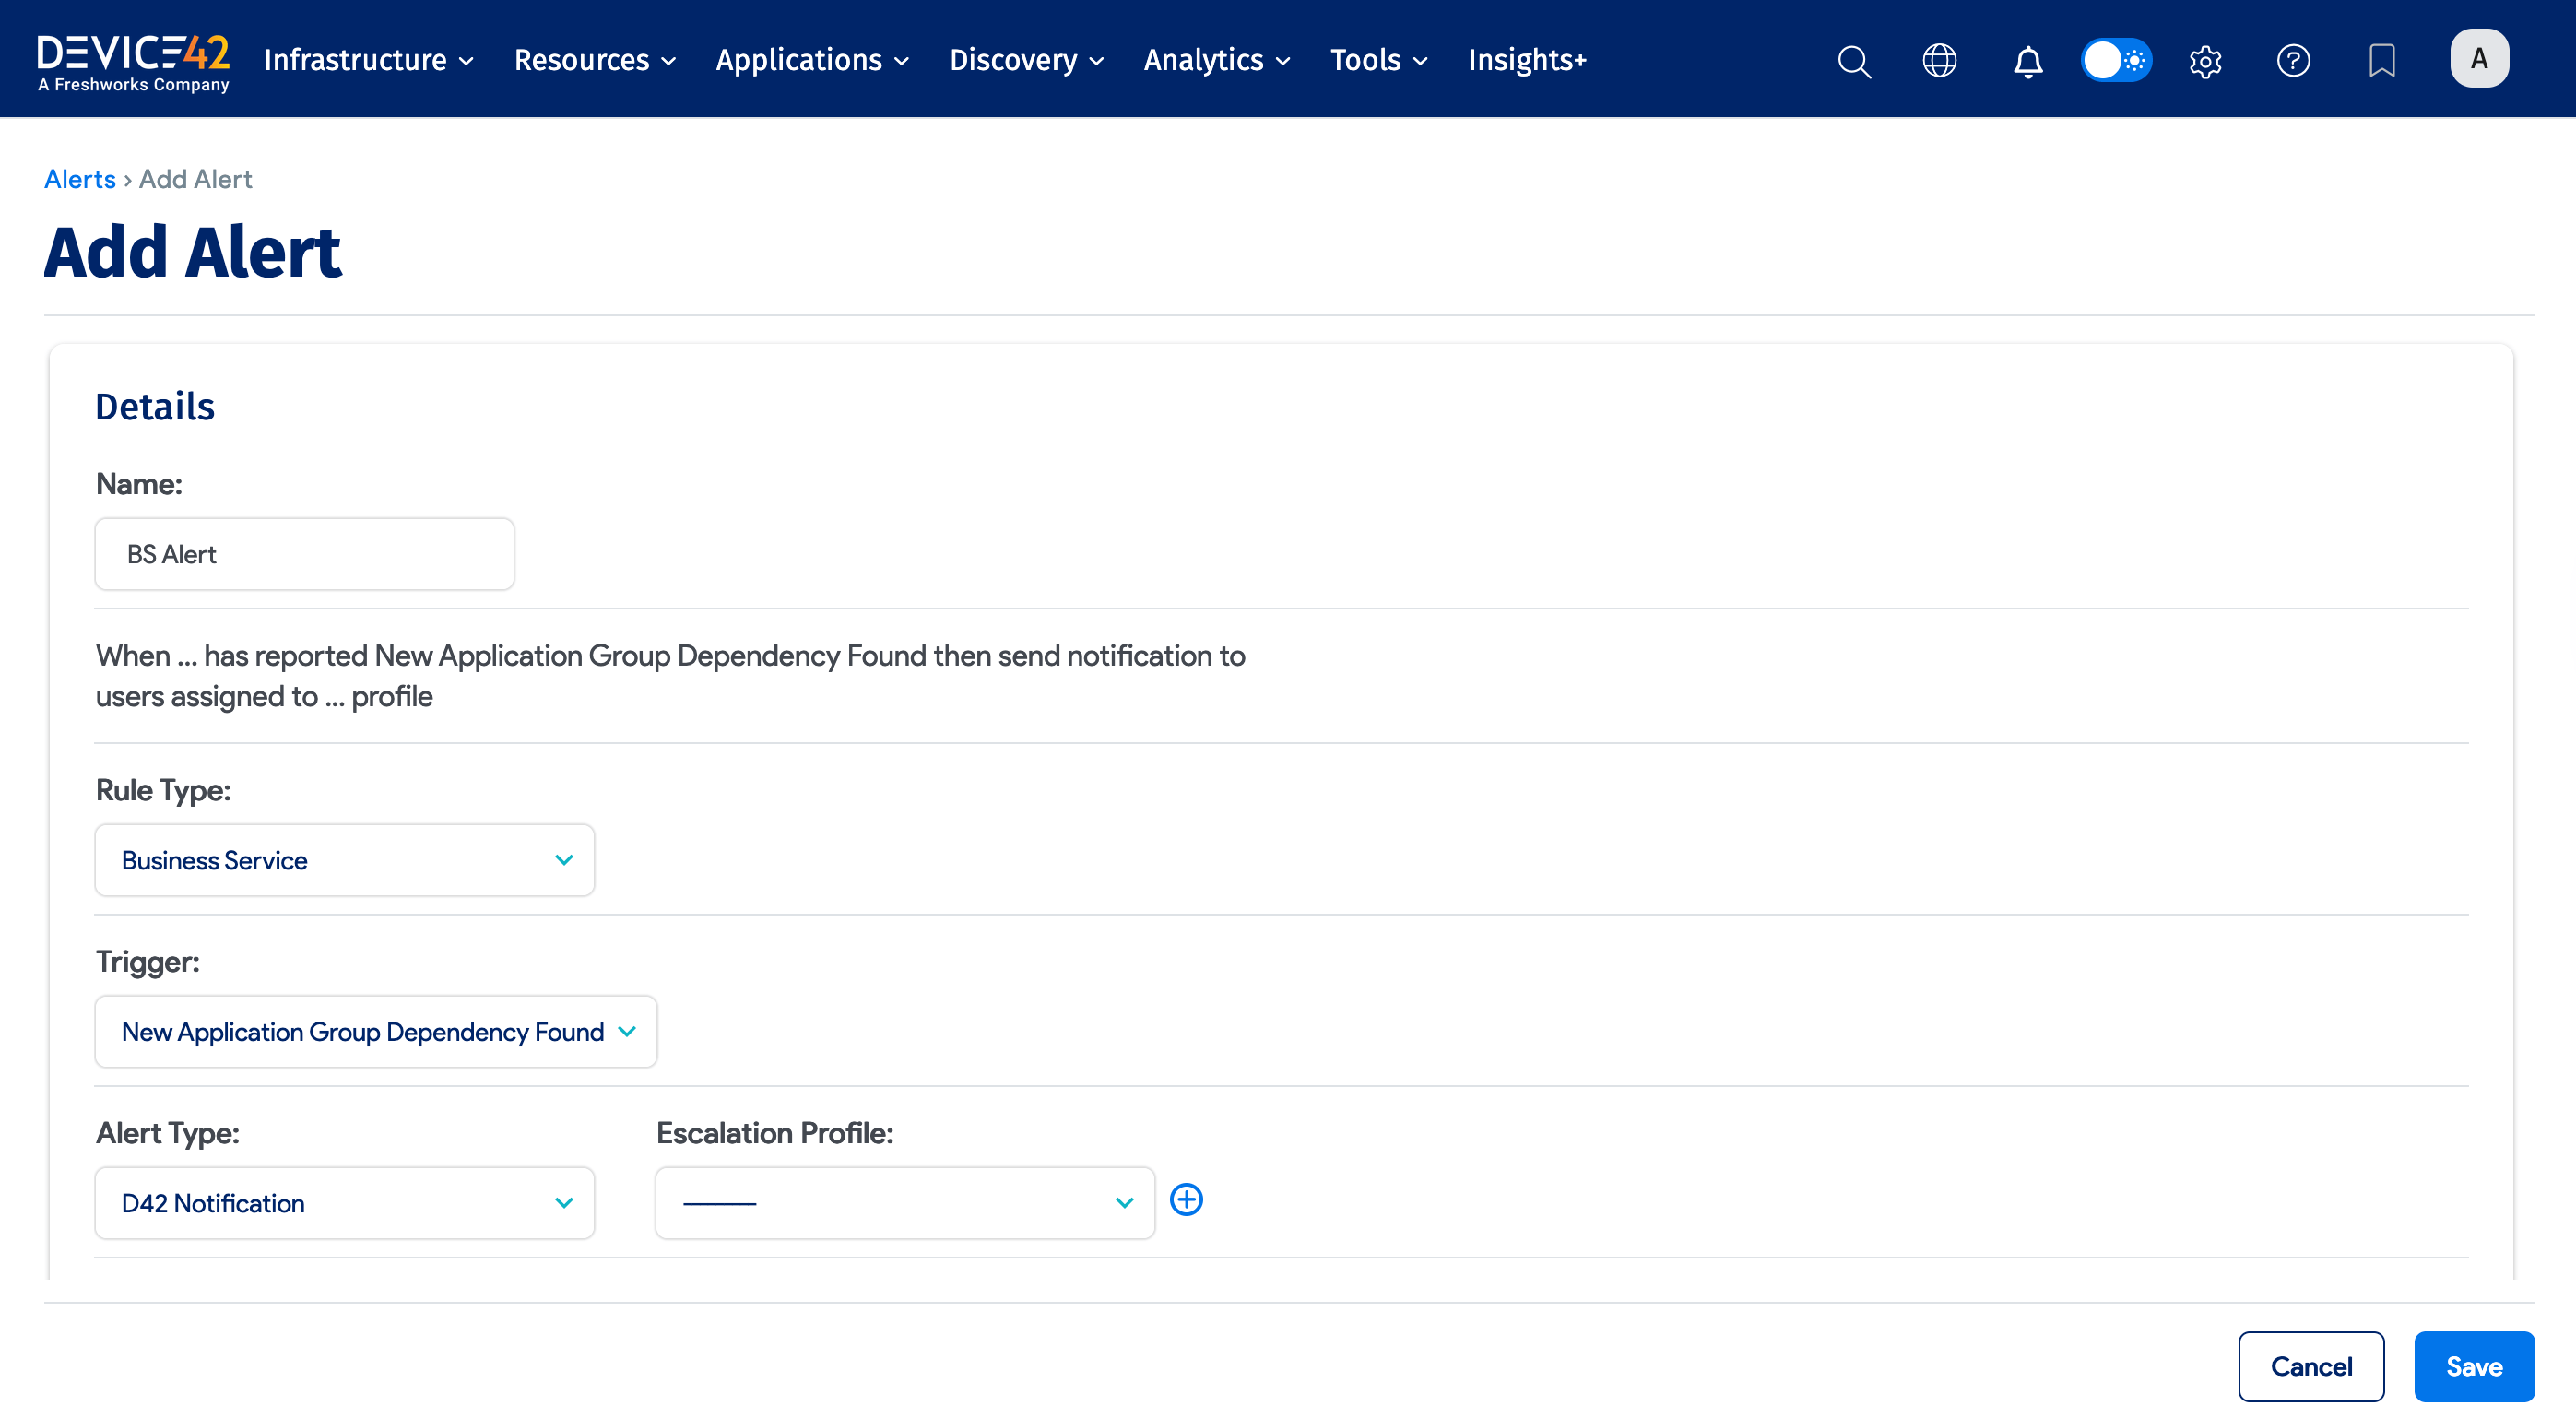The image size is (2576, 1418).
Task: Open the Insights+ menu item
Action: [x=1526, y=60]
